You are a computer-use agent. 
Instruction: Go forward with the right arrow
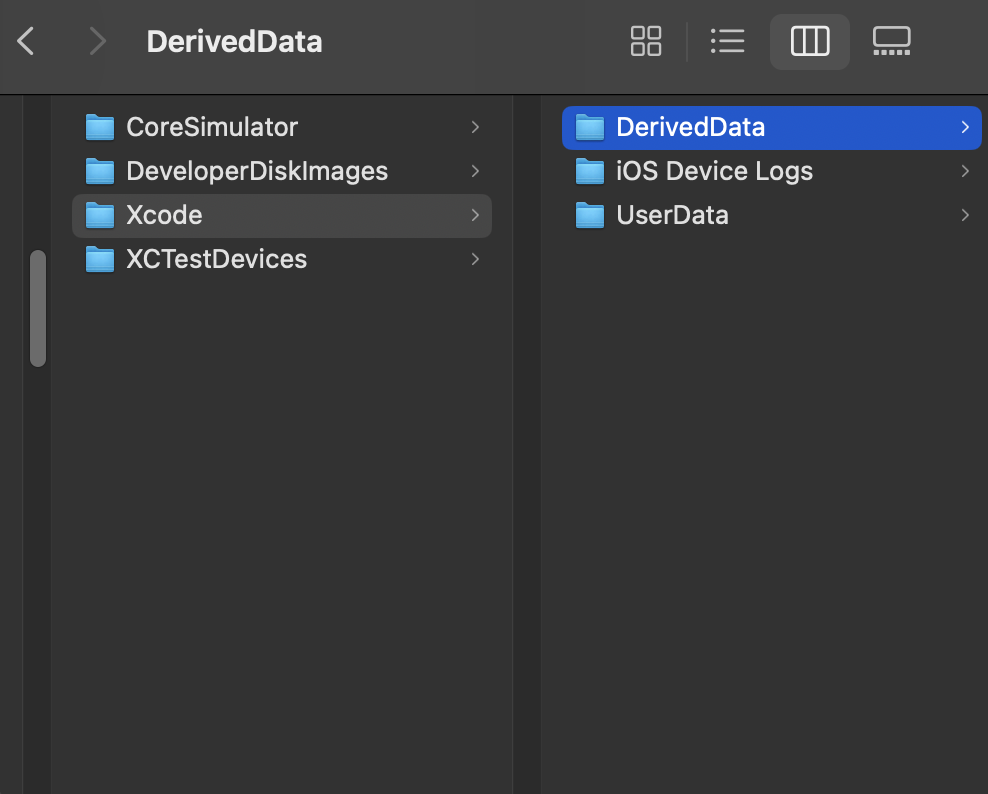97,42
